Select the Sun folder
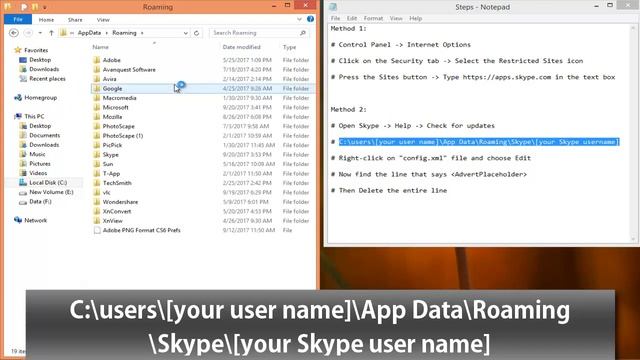The width and height of the screenshot is (640, 360). coord(108,164)
